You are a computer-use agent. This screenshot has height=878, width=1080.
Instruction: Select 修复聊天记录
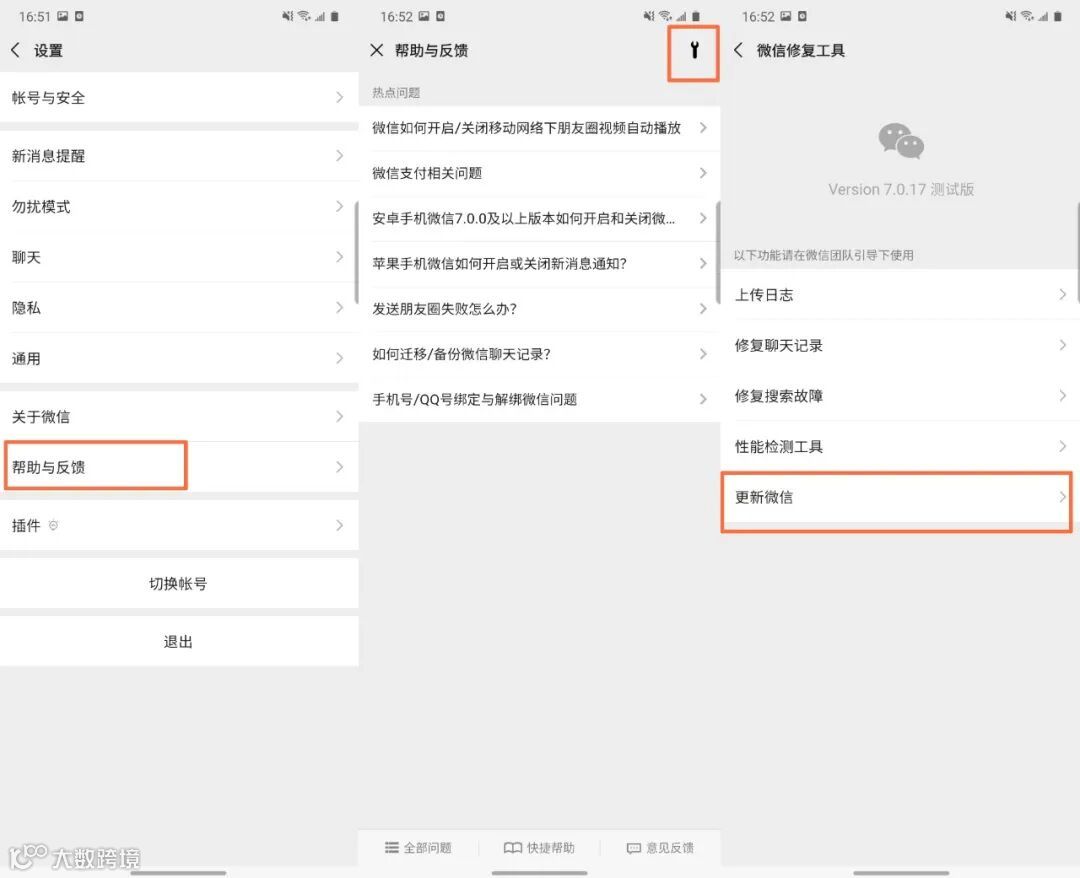click(x=900, y=345)
